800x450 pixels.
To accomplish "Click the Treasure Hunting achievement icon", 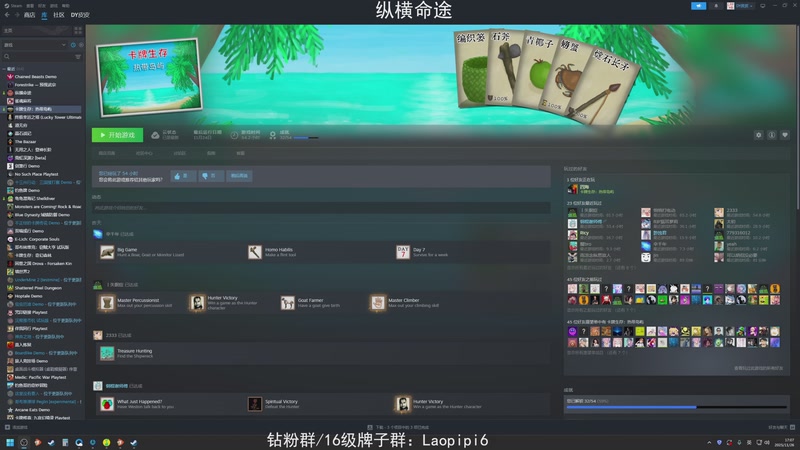I will pos(107,353).
